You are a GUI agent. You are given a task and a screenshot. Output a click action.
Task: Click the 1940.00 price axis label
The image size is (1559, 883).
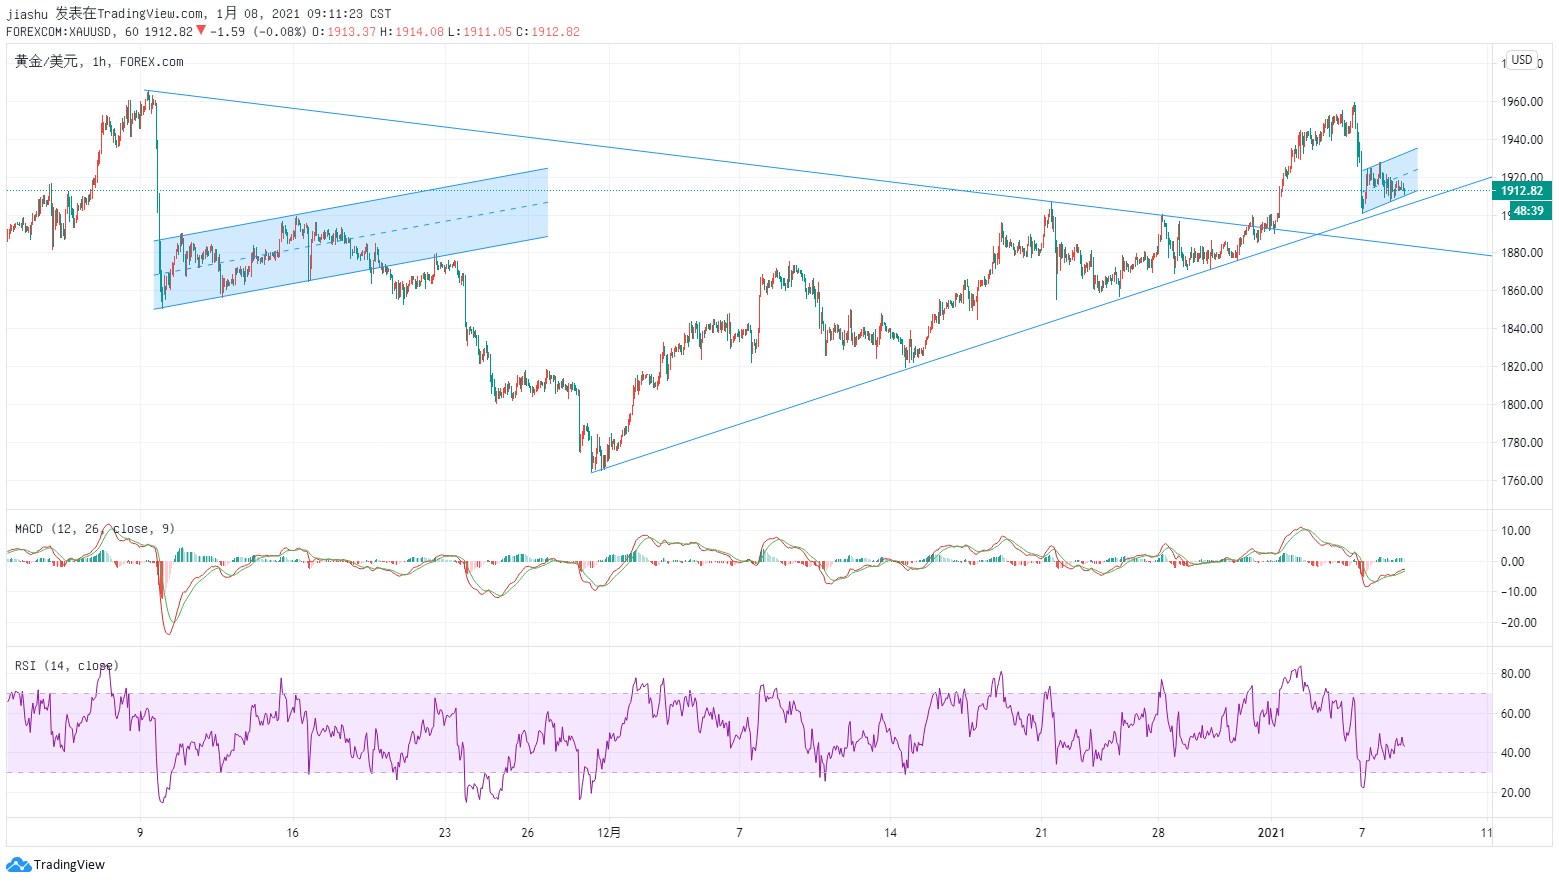pyautogui.click(x=1522, y=140)
